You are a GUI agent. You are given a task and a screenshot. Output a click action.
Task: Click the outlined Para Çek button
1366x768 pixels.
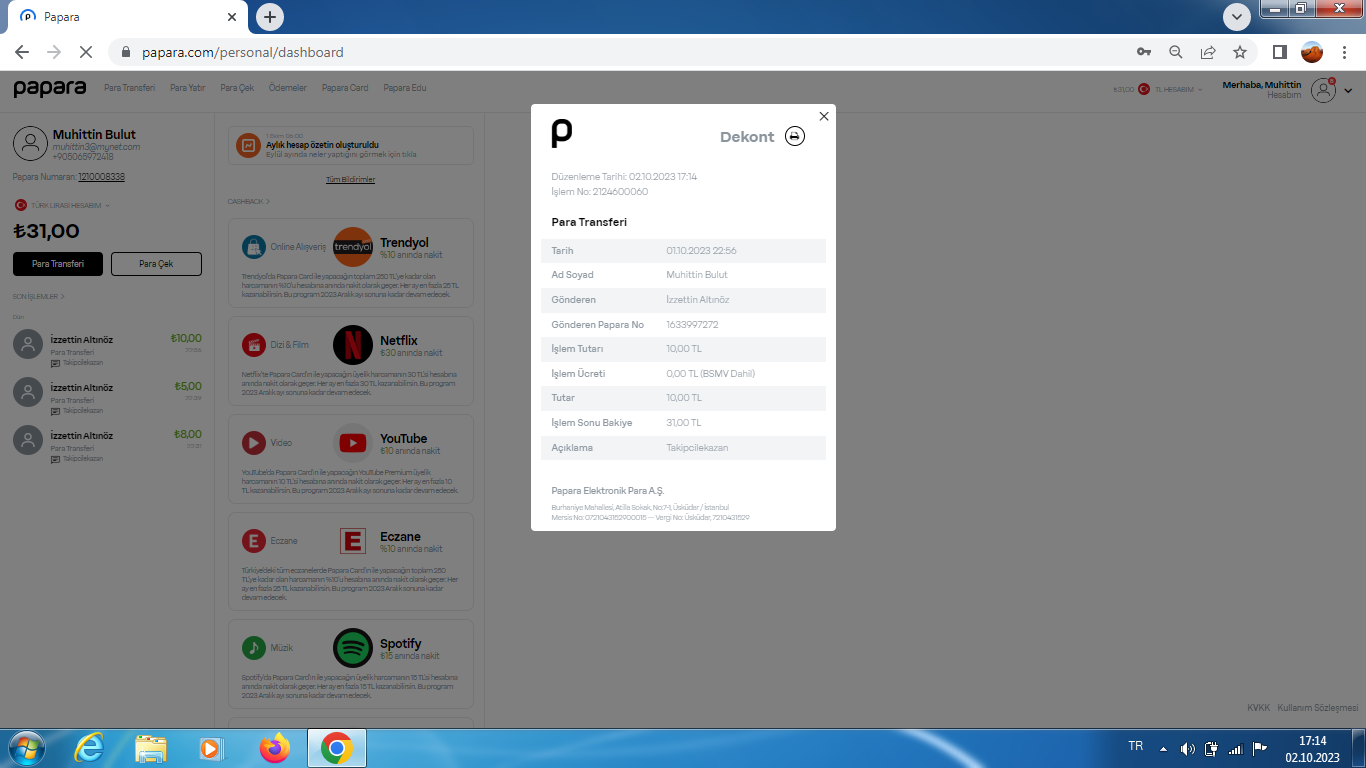[156, 264]
